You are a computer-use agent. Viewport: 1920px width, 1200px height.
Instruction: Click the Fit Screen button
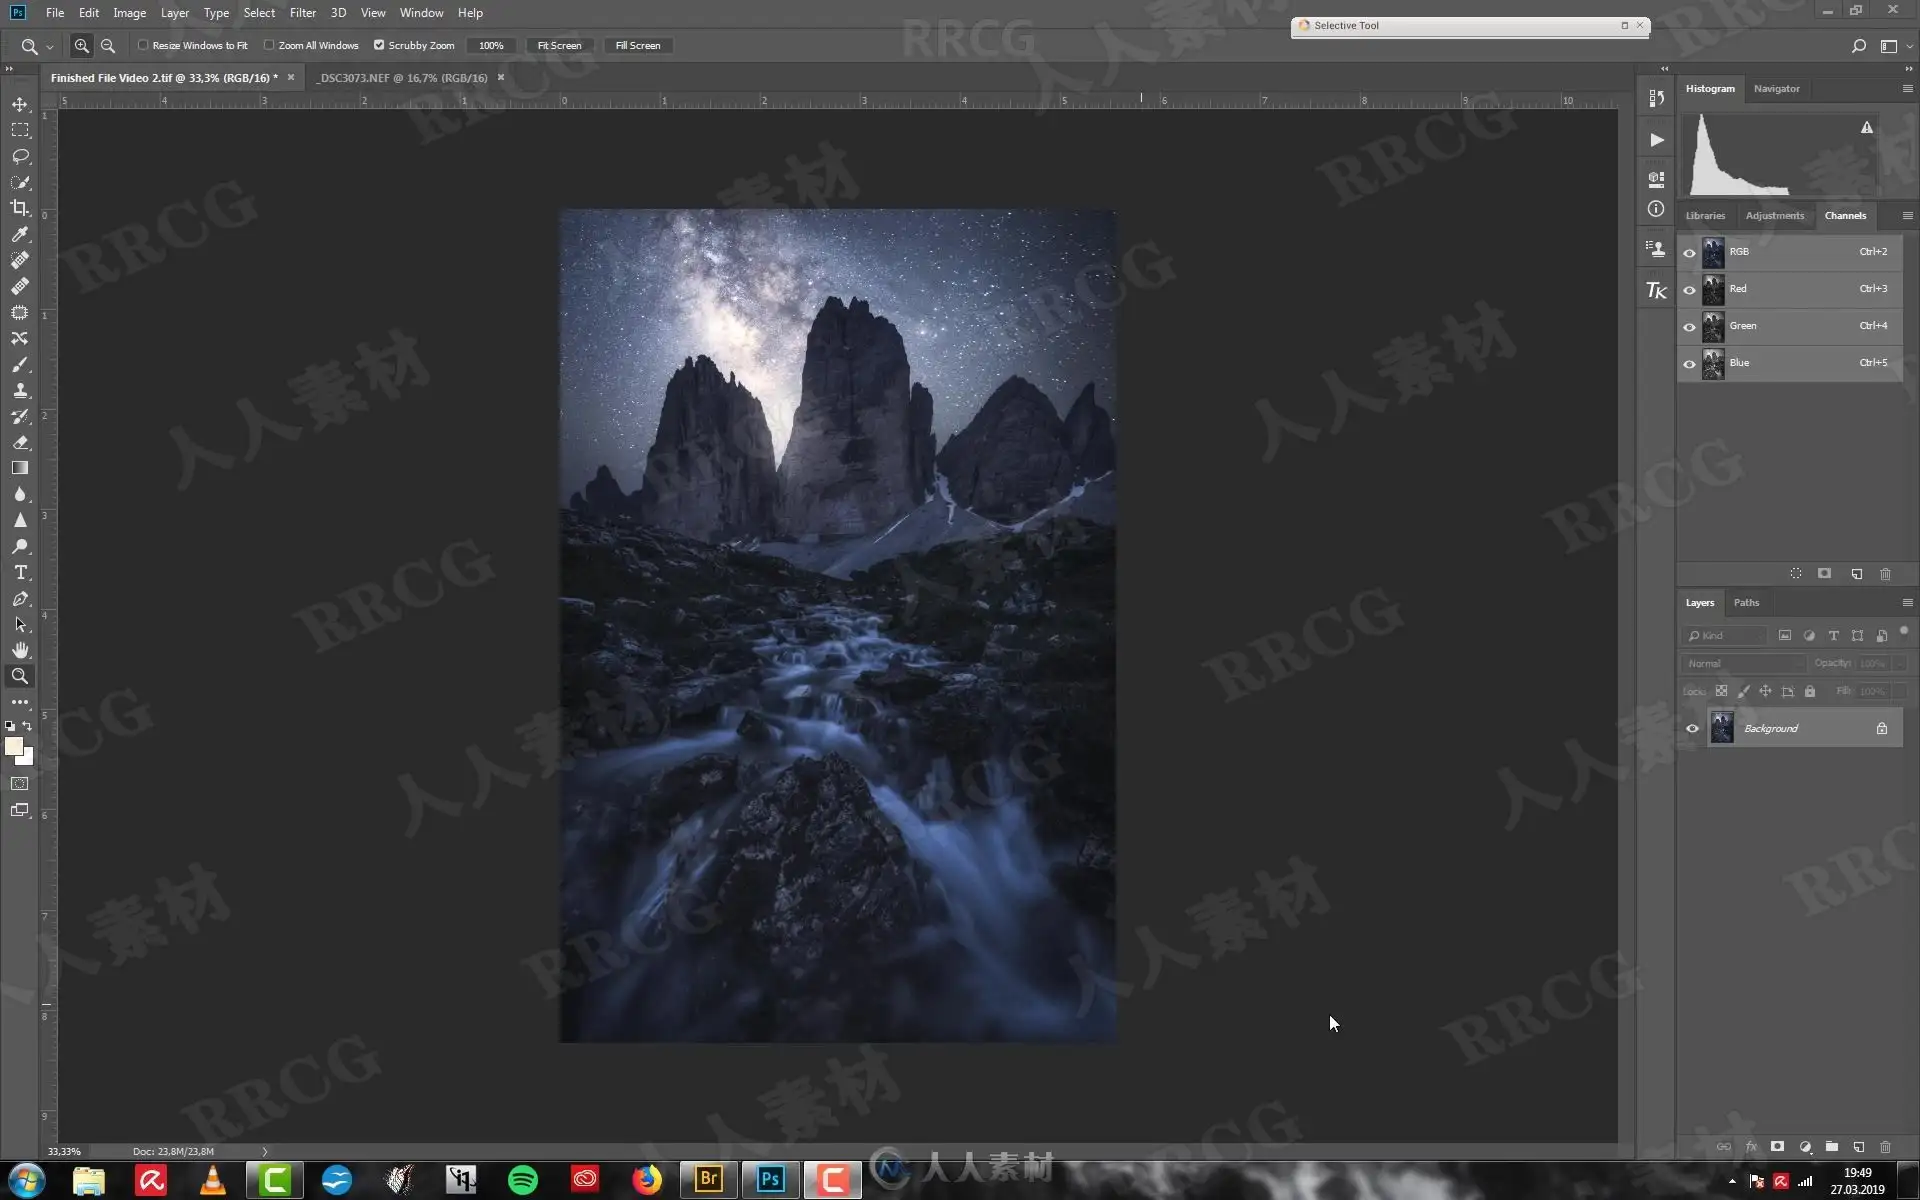559,46
